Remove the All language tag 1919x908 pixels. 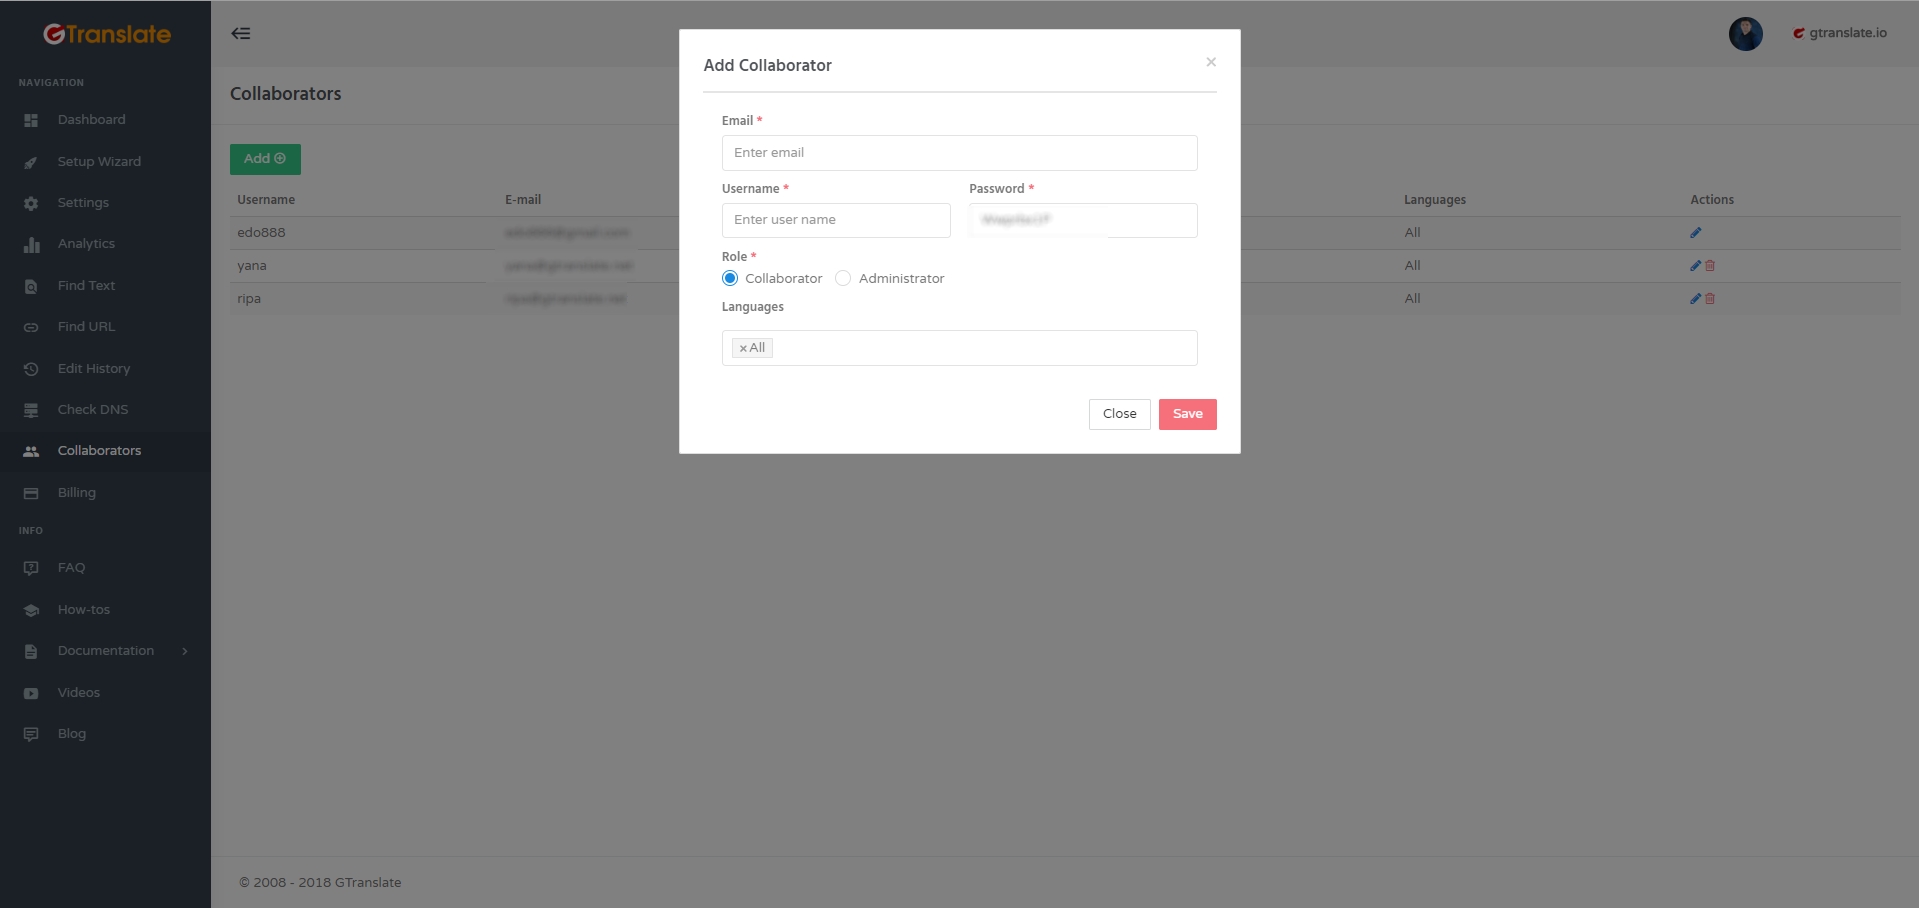[x=743, y=348]
